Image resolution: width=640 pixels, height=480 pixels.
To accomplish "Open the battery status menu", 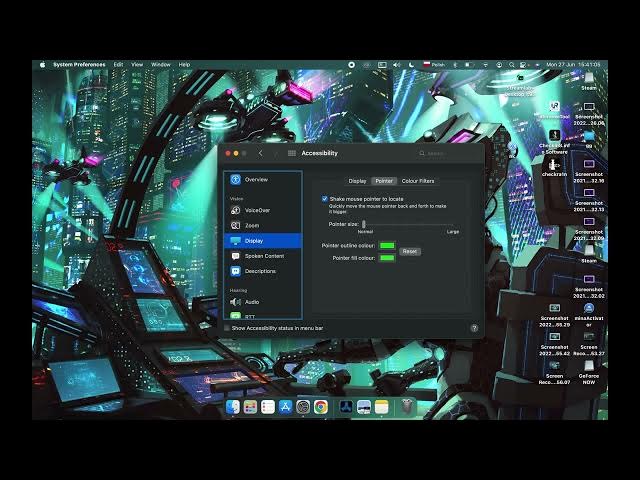I will tap(469, 65).
